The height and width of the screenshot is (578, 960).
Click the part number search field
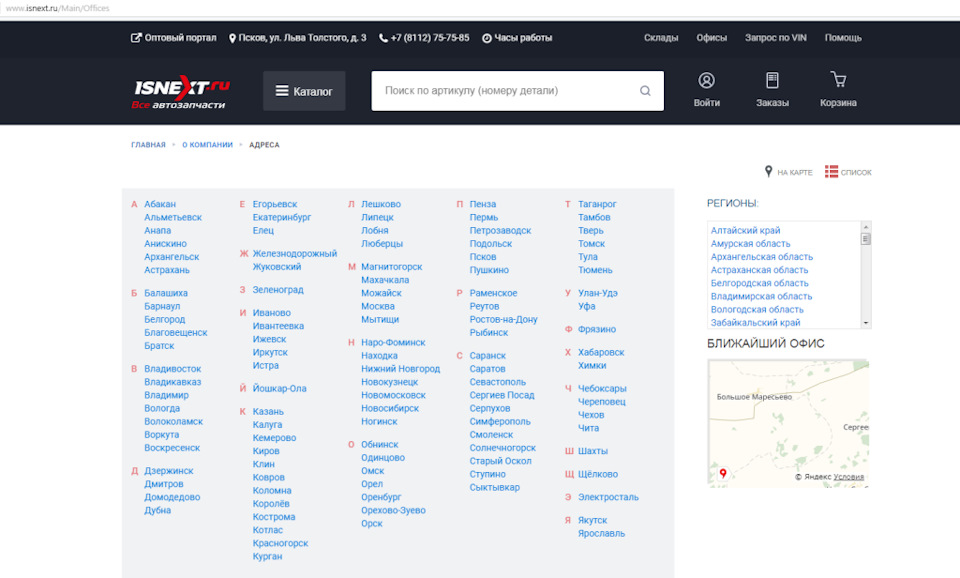pyautogui.click(x=505, y=91)
